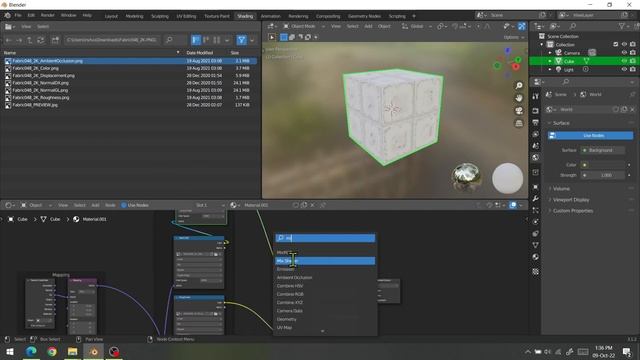Screen dimensions: 640x360
Task: Collapse the Surface panel
Action: [x=560, y=123]
